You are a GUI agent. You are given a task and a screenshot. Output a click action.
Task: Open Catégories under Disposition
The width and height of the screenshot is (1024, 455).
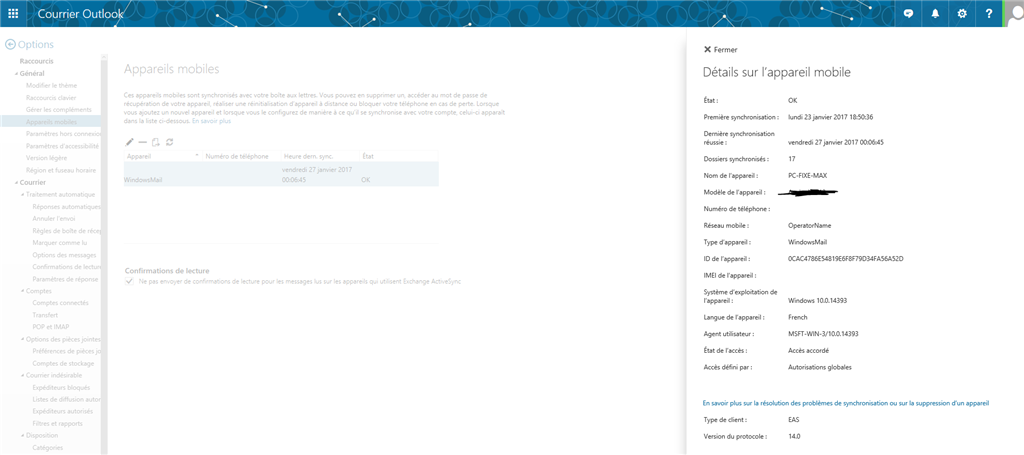coord(48,448)
